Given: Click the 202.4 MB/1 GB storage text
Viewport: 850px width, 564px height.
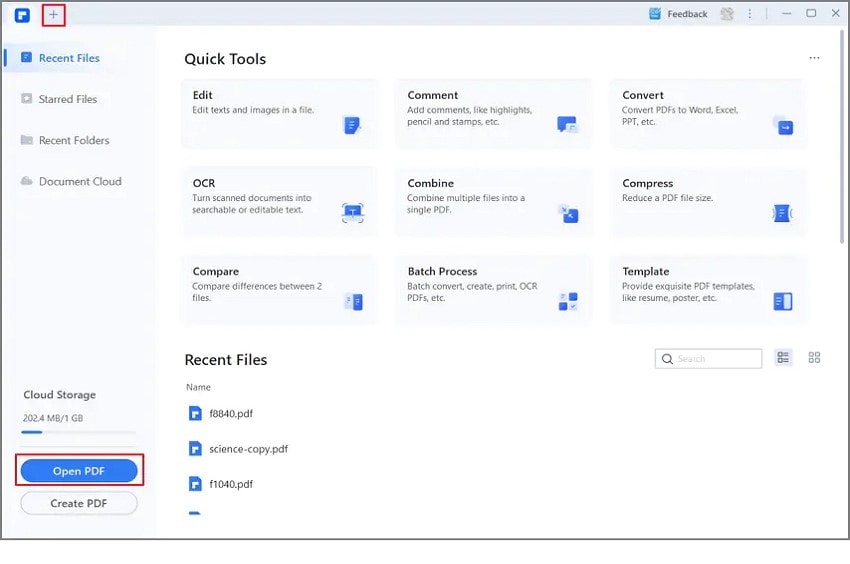Looking at the screenshot, I should coord(53,418).
